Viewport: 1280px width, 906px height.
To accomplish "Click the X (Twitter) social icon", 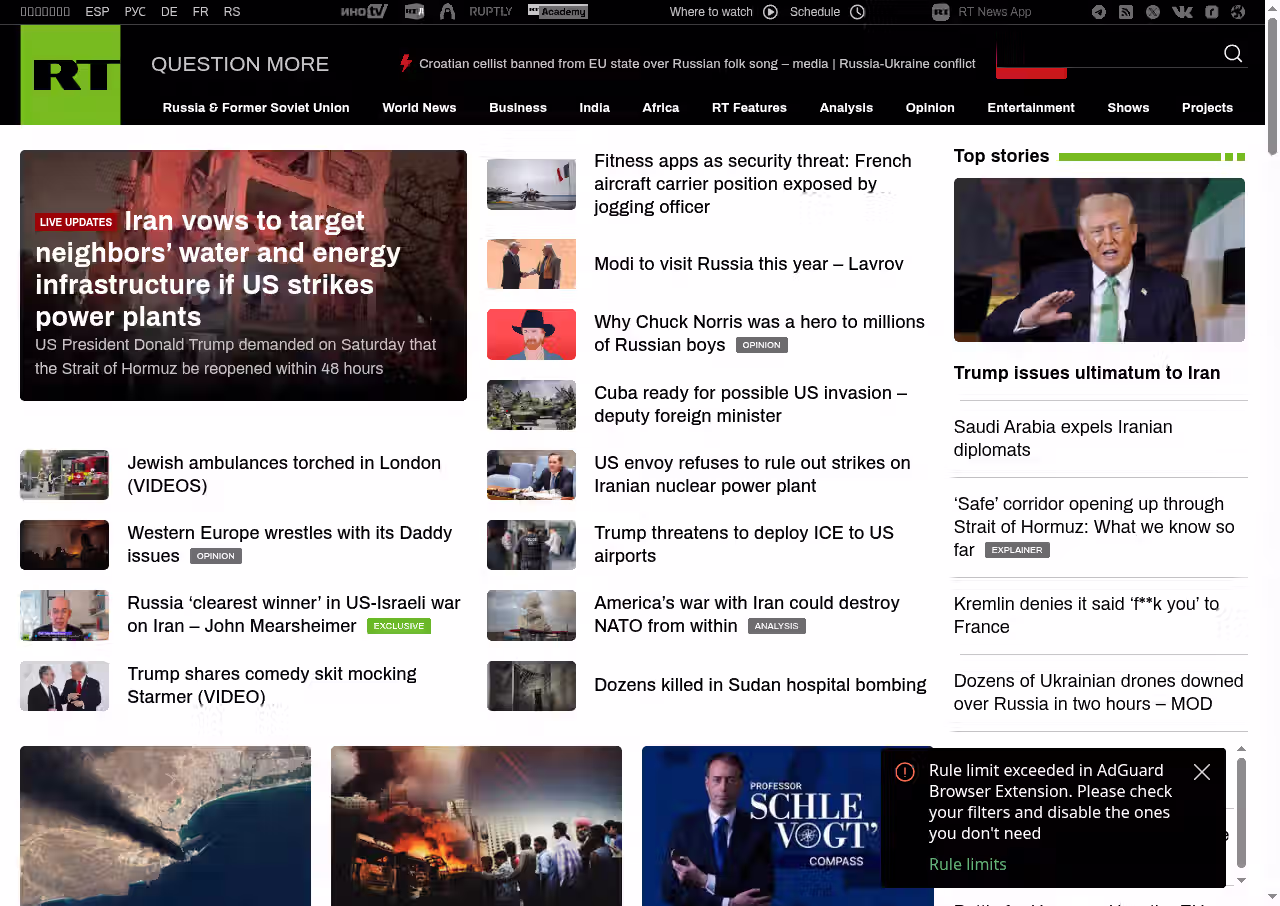I will [1153, 12].
